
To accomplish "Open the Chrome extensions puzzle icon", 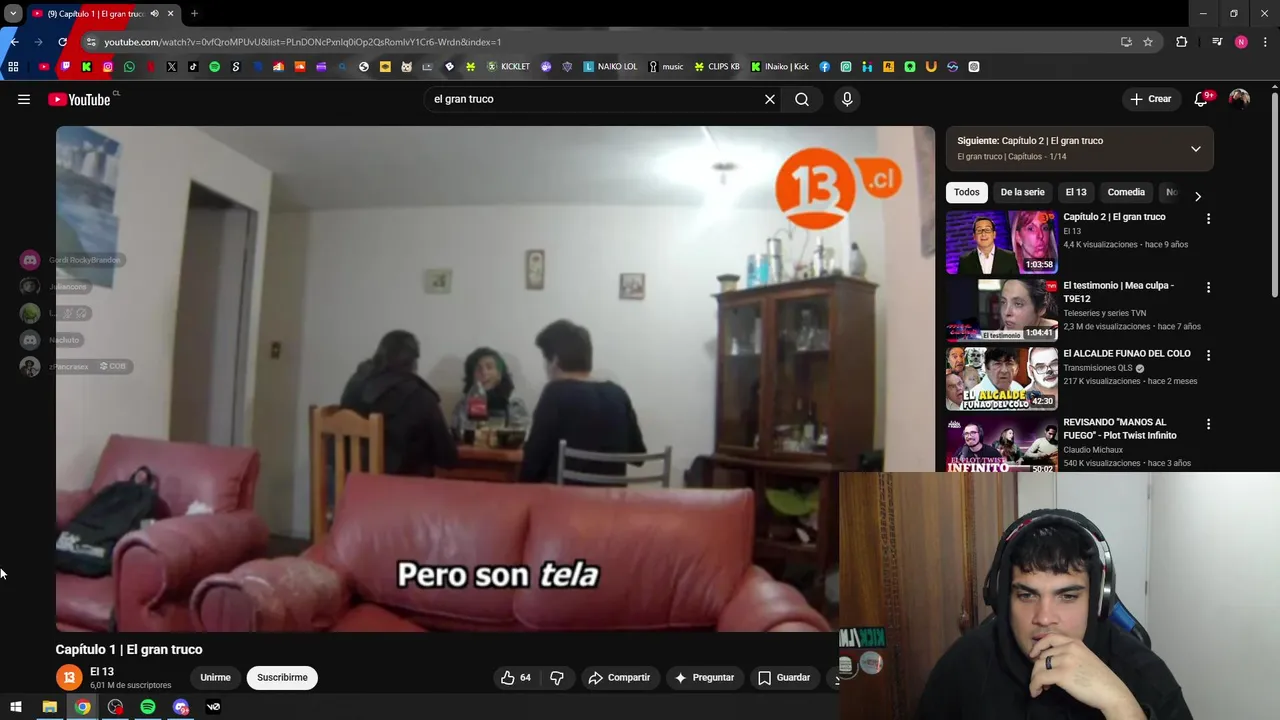I will pos(1182,42).
